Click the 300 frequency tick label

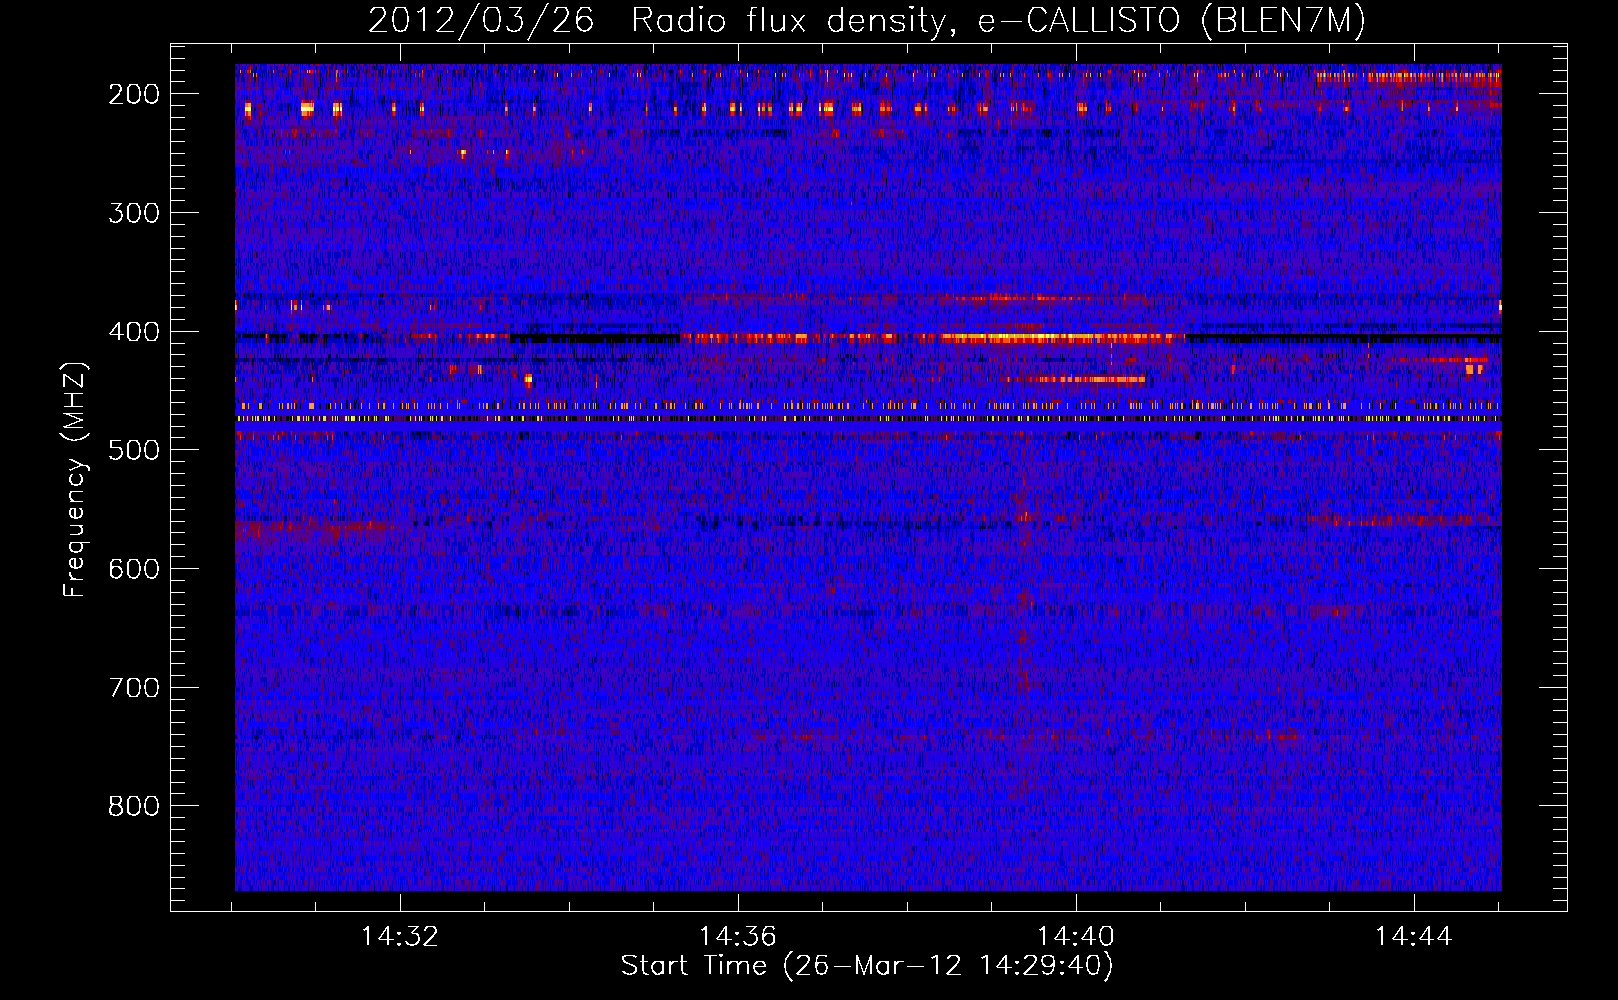(x=134, y=213)
